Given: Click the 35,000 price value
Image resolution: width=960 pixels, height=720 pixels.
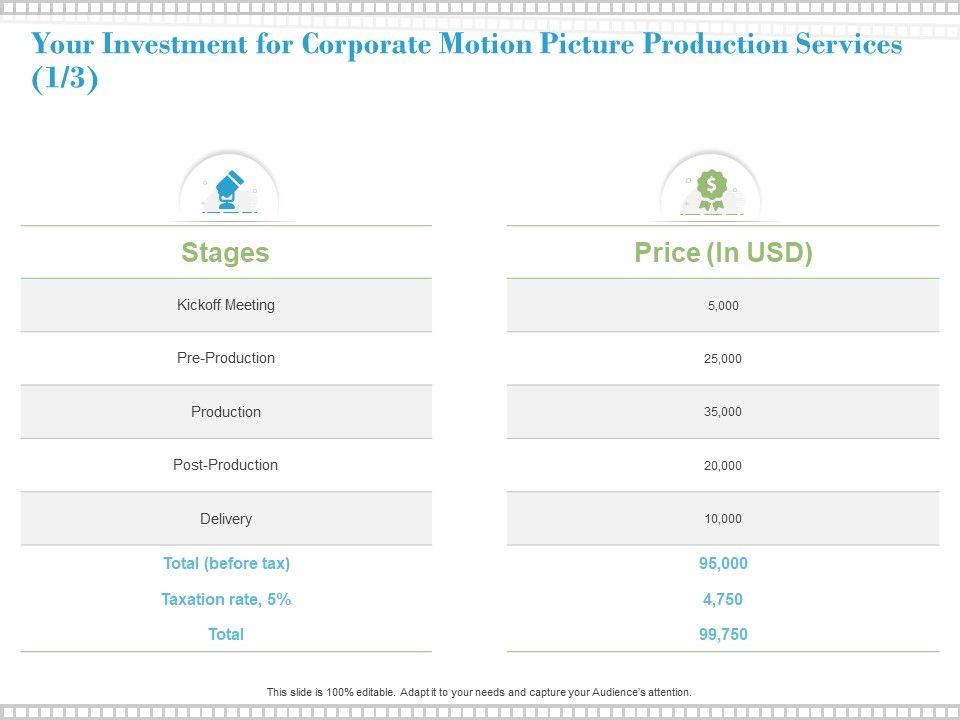Looking at the screenshot, I should click(723, 412).
